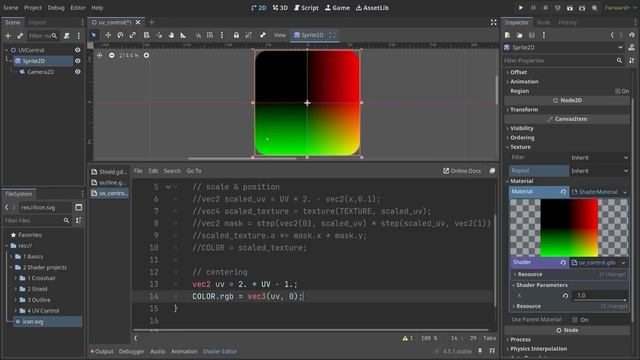The height and width of the screenshot is (360, 640).
Task: Open the Inspector history list icon
Action: coord(632,36)
